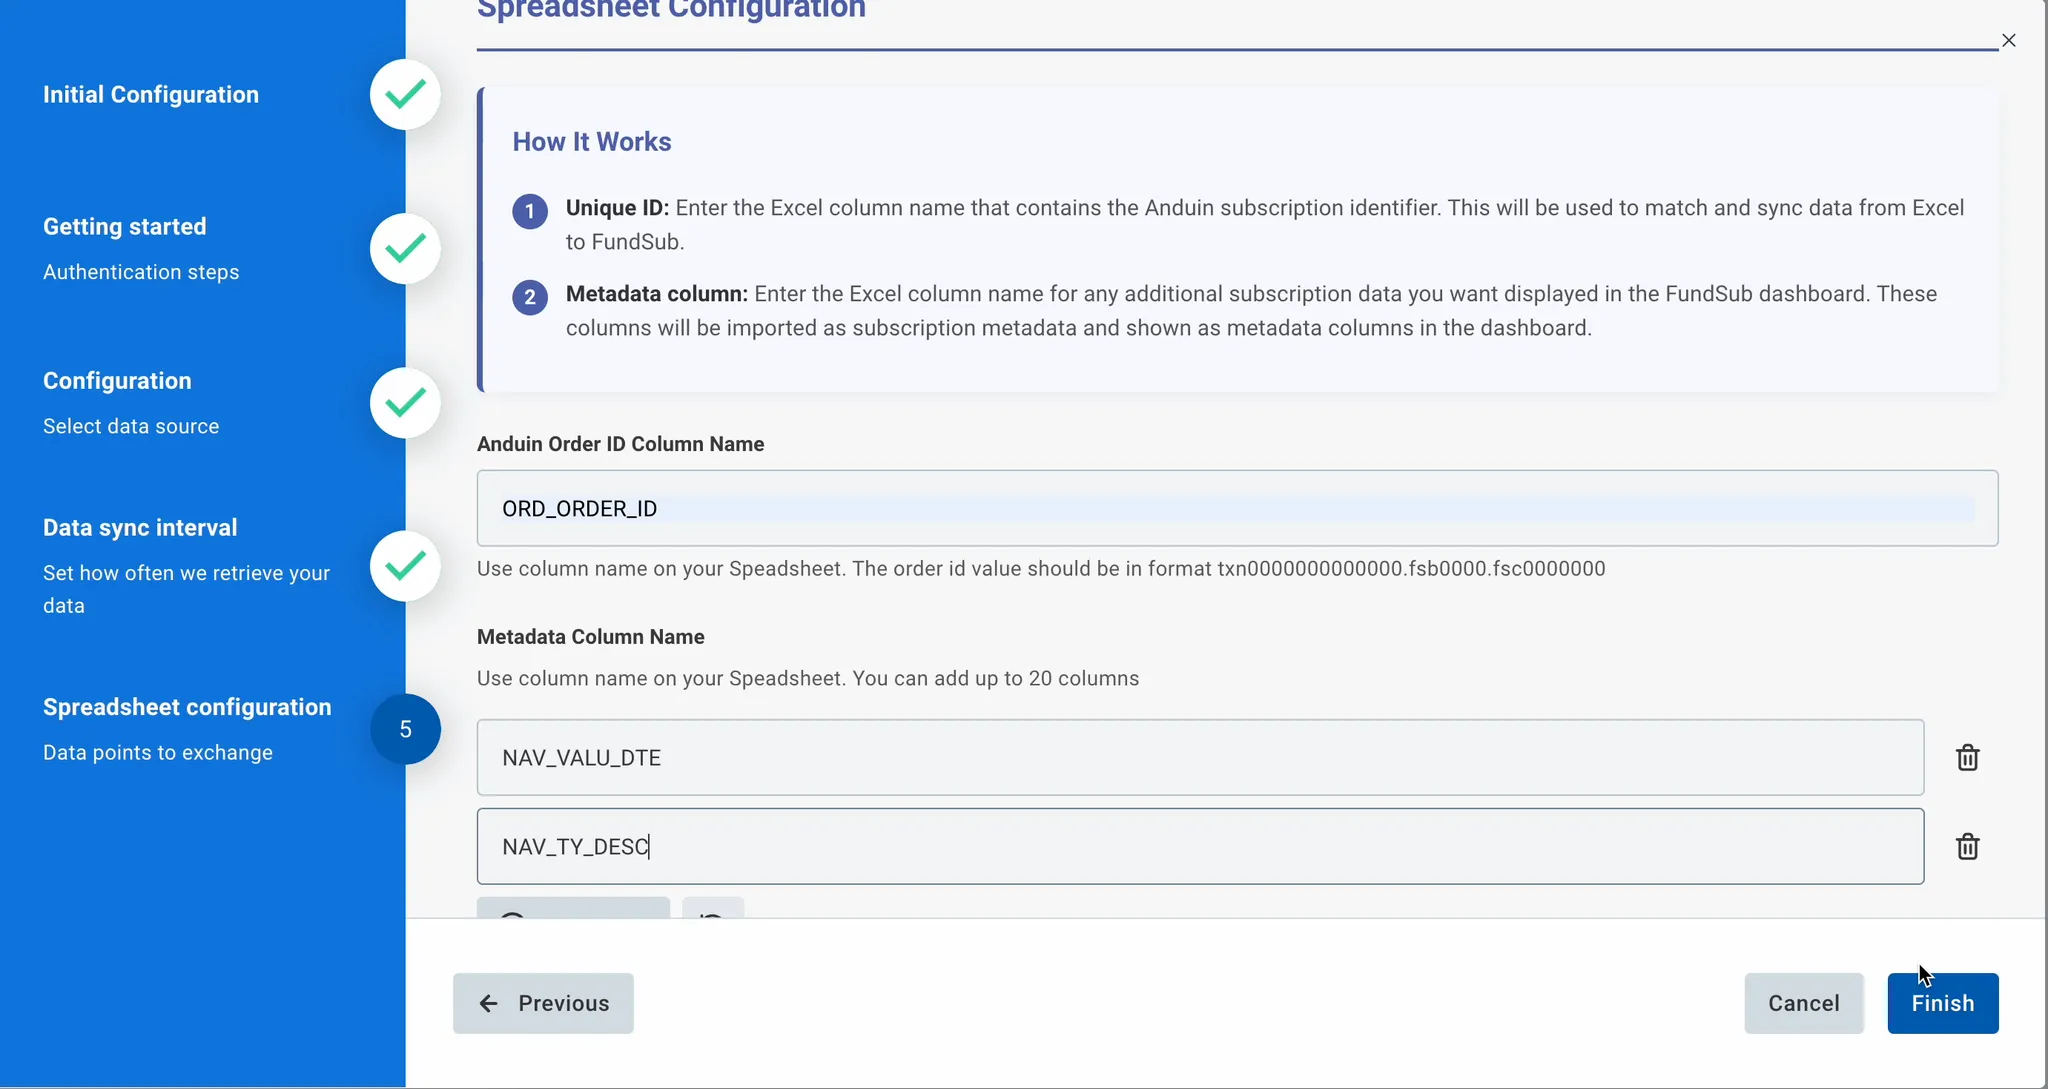Go back with the Previous button
Screen dimensions: 2048x1089
pos(543,1003)
